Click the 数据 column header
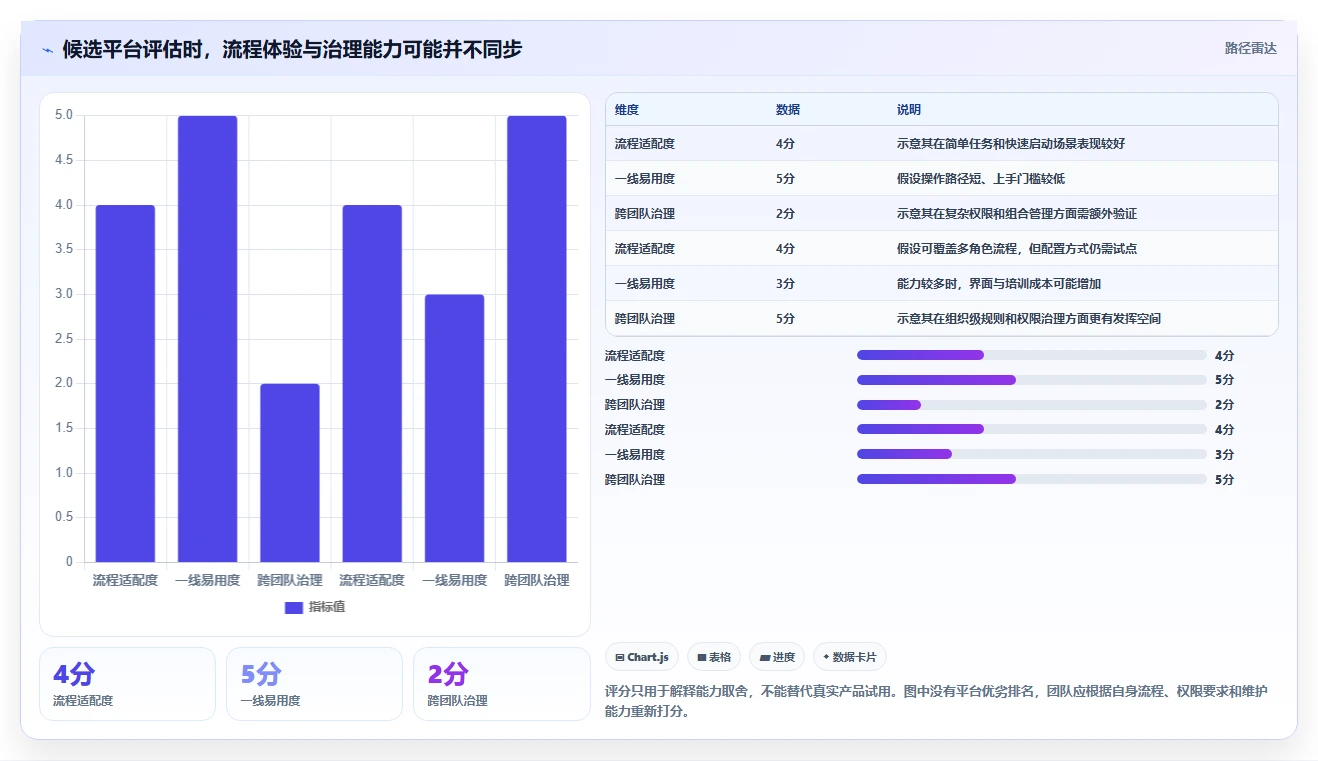The height and width of the screenshot is (761, 1318). pyautogui.click(x=788, y=110)
